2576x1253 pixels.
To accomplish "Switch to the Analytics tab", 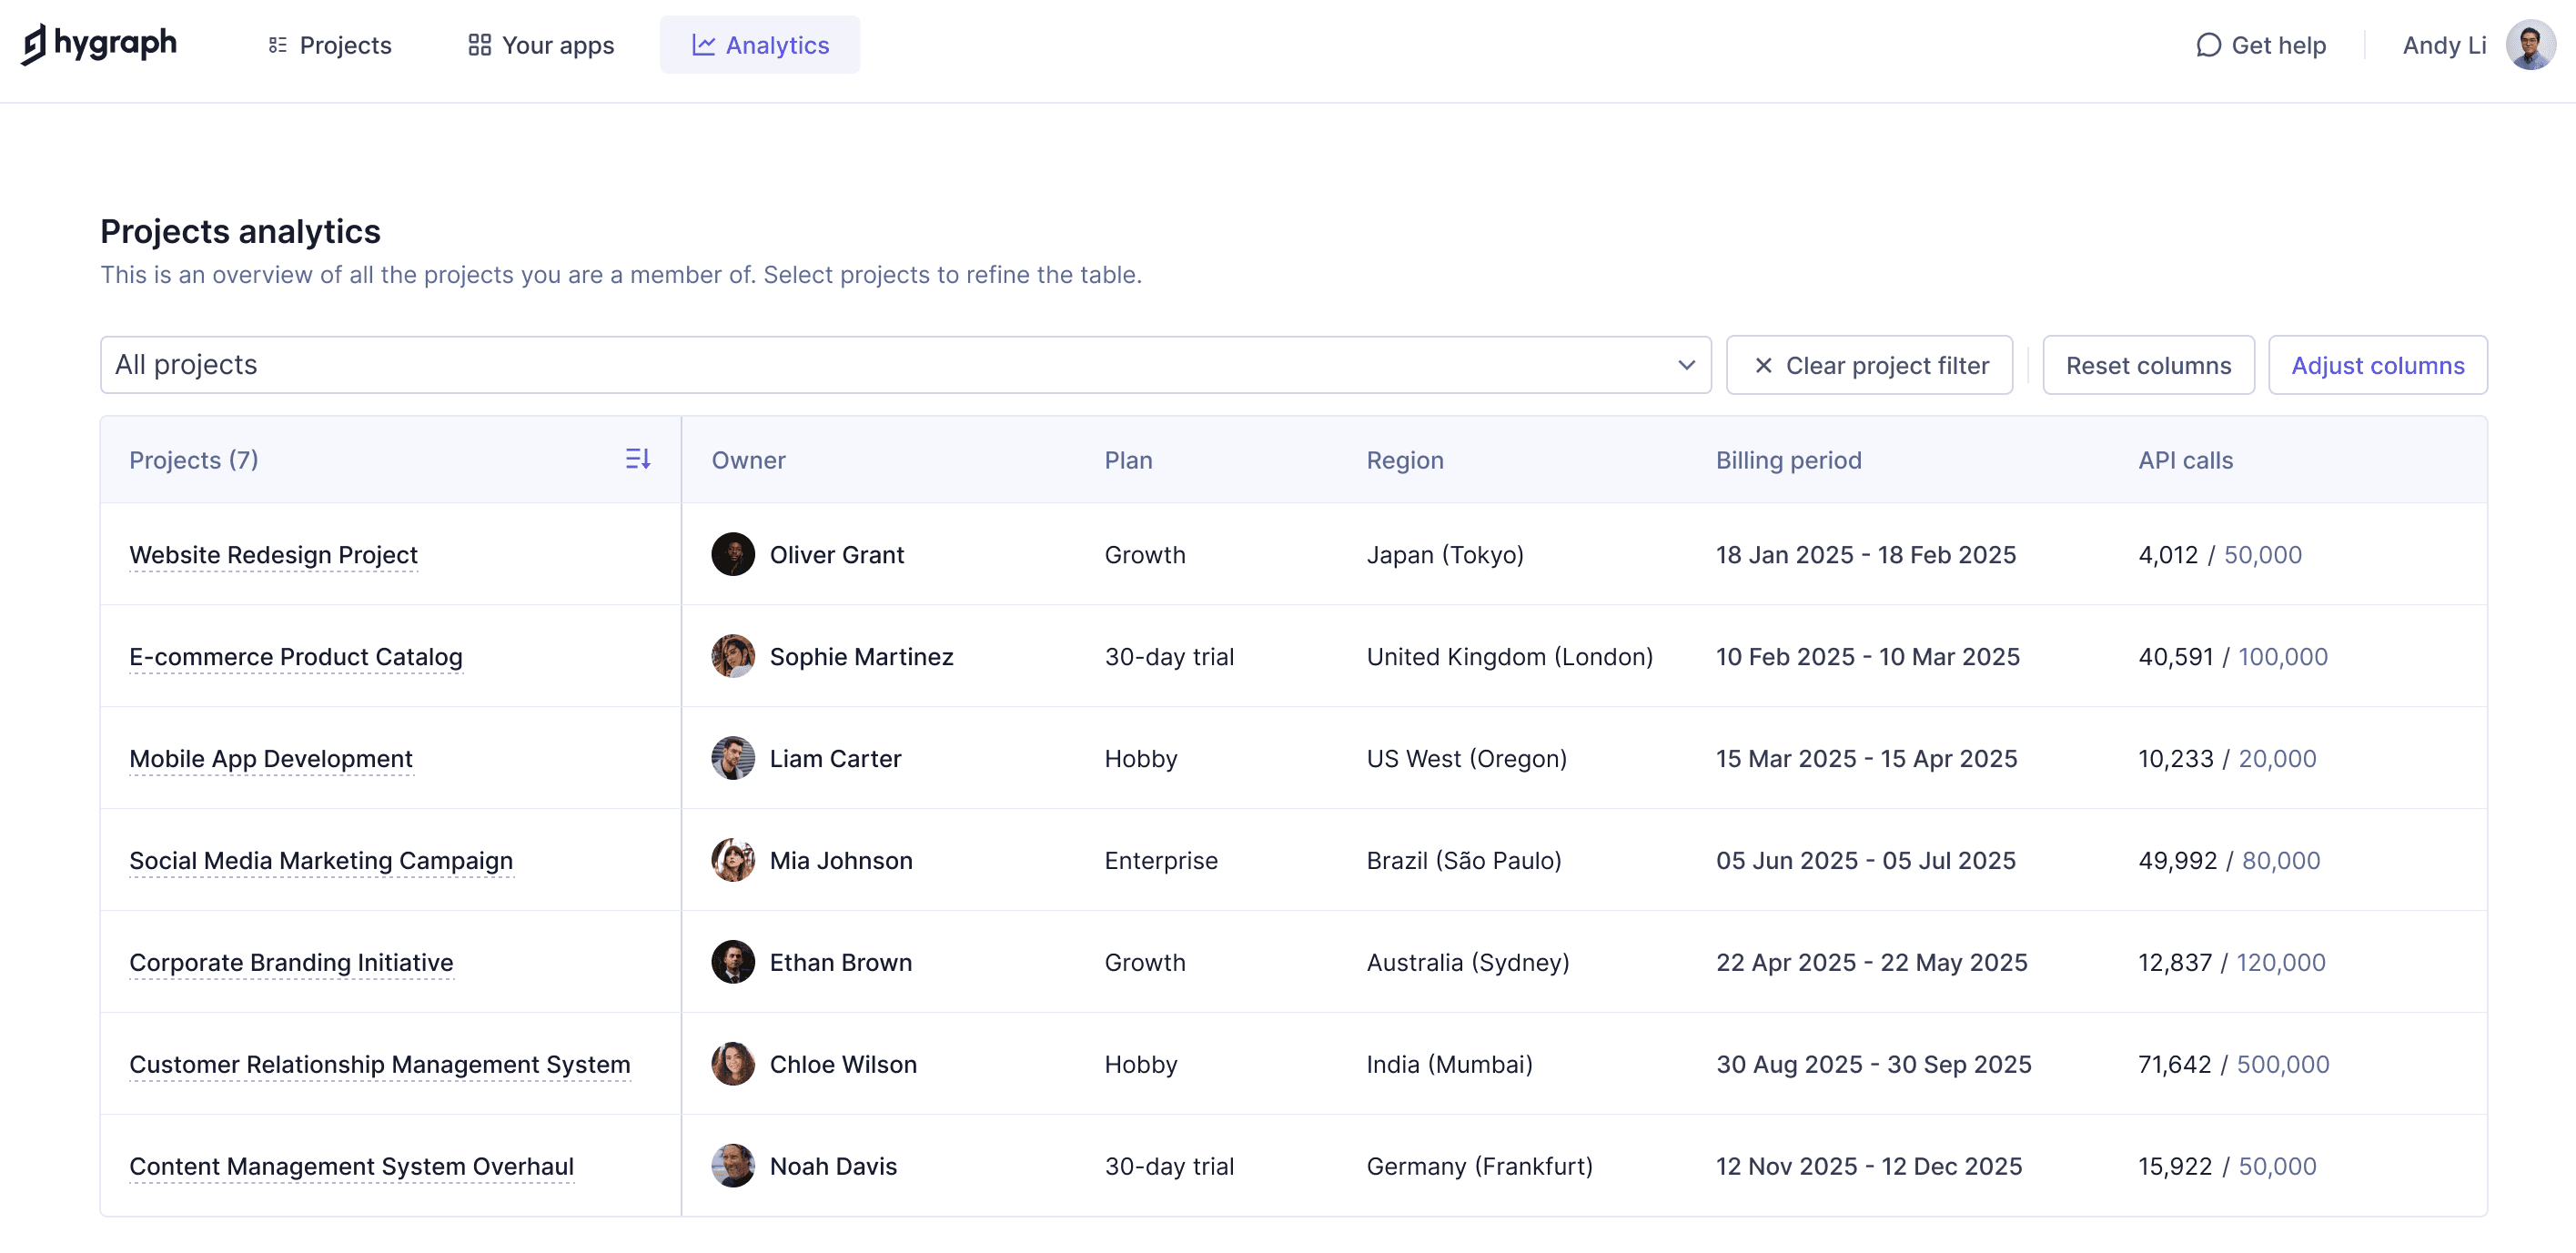I will click(x=759, y=45).
